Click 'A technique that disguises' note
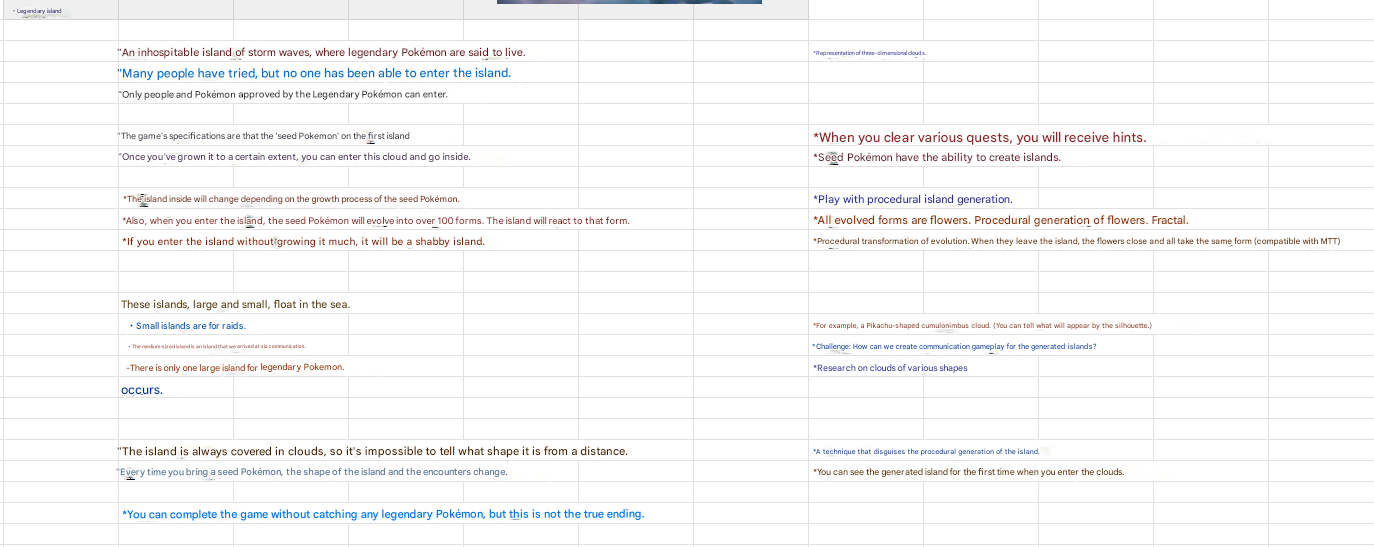Screen dimensions: 1374x547 (x=926, y=452)
